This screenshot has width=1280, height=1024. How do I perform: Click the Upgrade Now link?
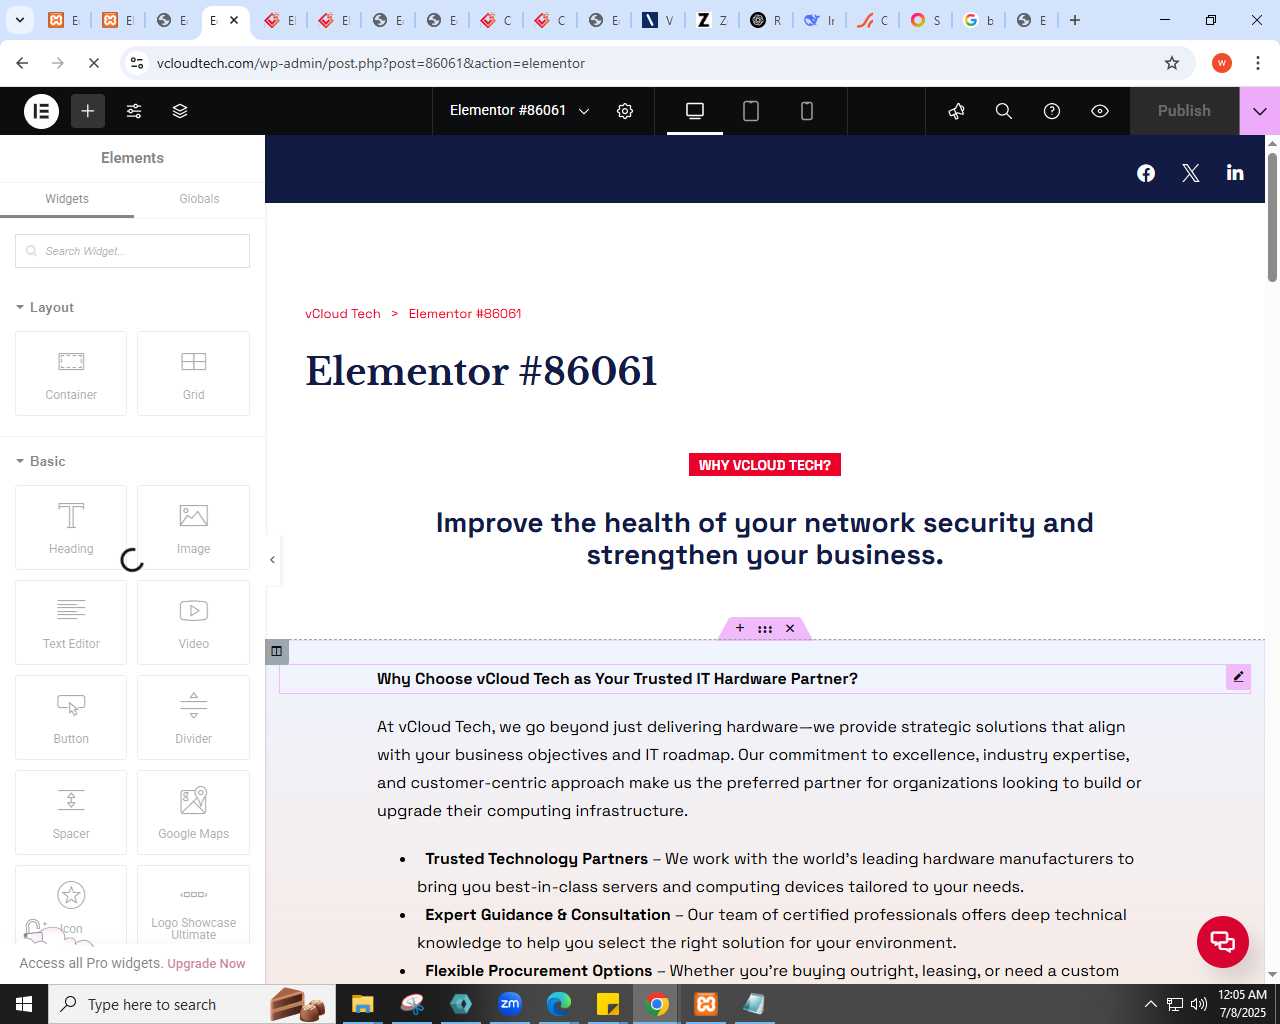click(x=206, y=964)
